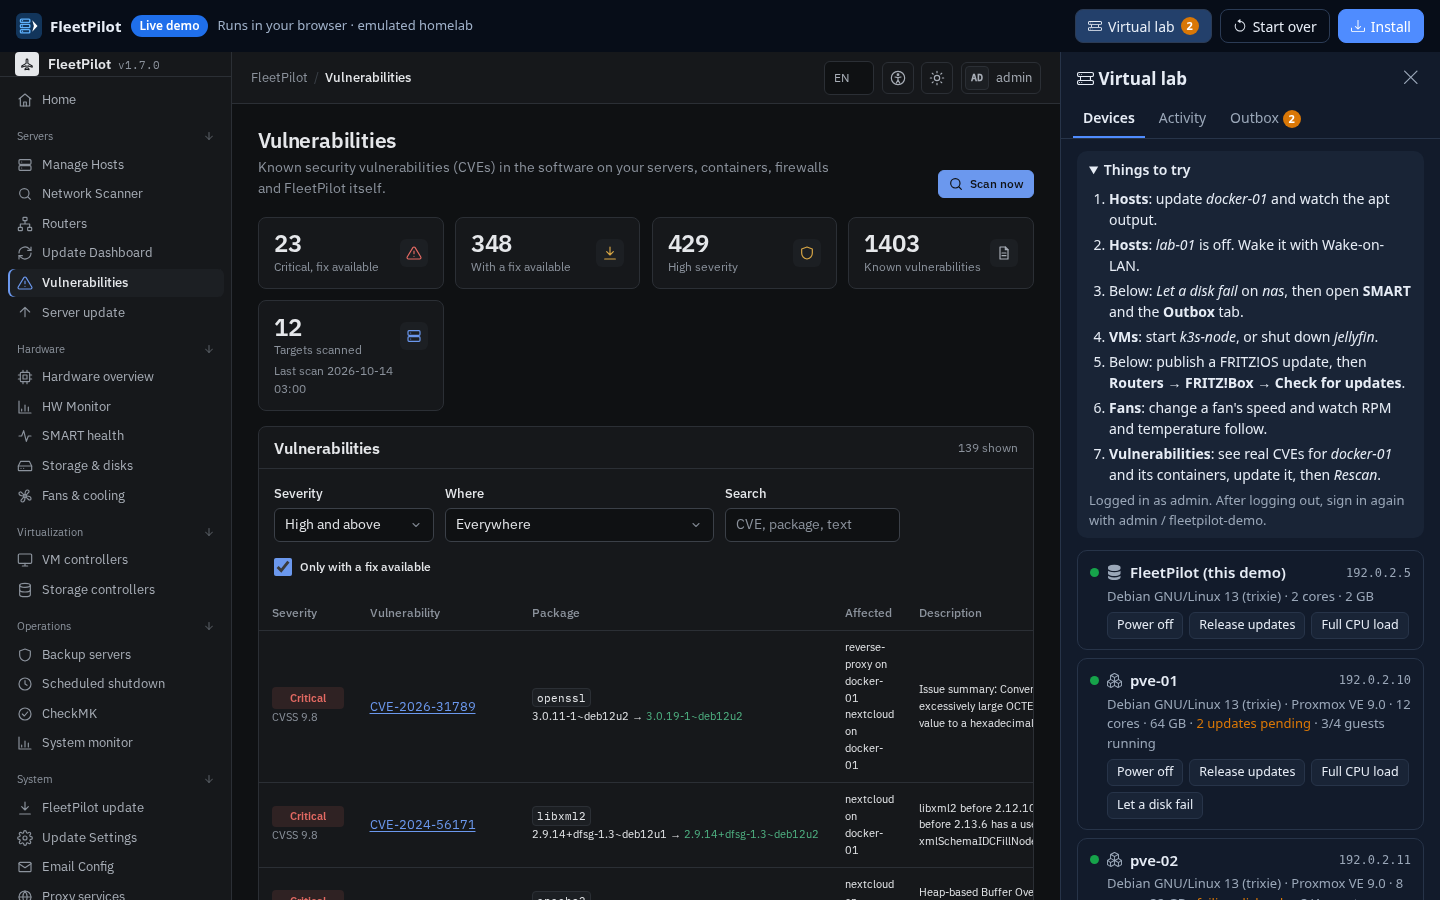Screen dimensions: 1440x900
Task: Open VM controllers page
Action: pos(116,560)
